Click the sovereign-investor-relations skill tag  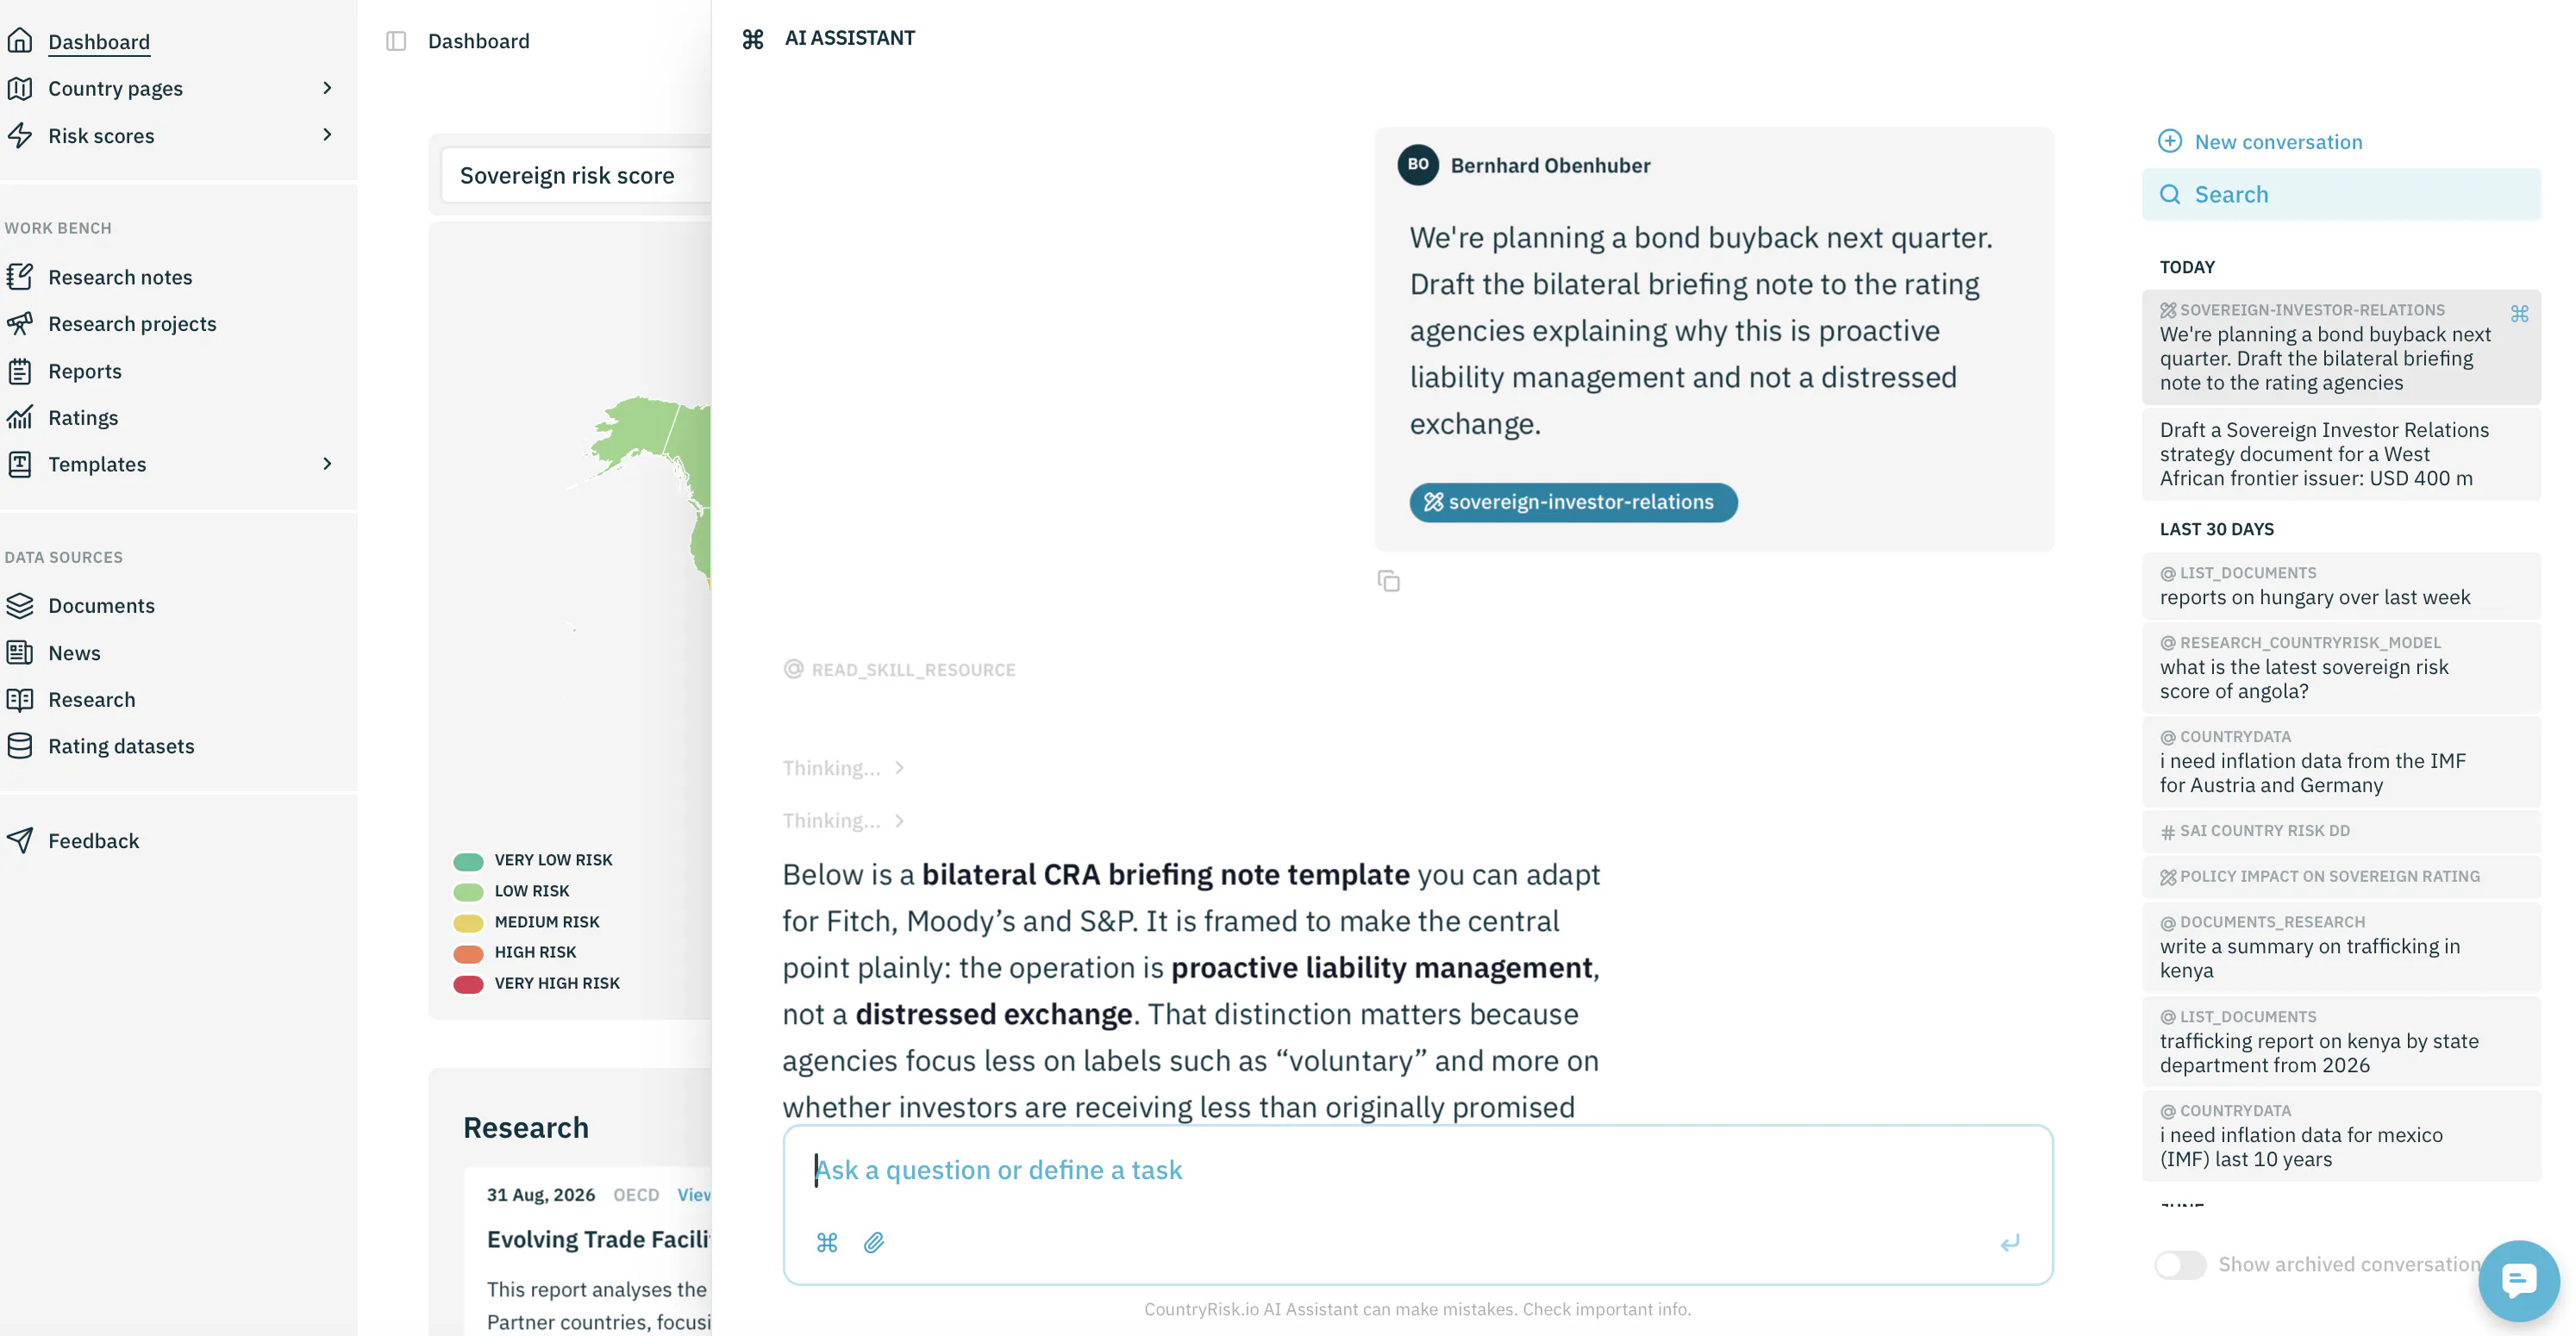click(x=1573, y=502)
